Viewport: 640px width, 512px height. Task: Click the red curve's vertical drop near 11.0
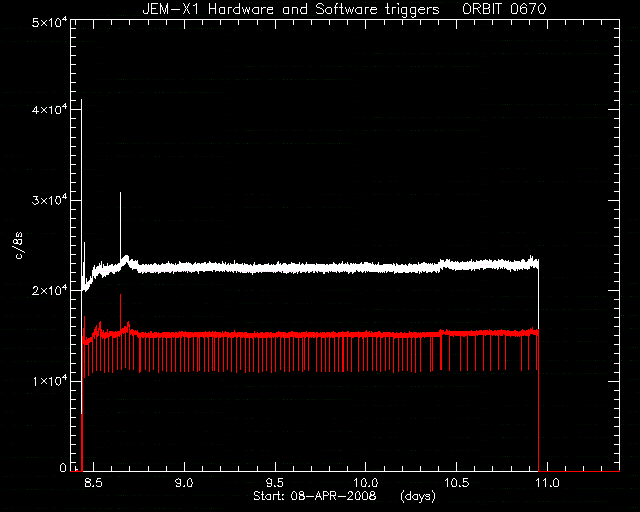(x=539, y=400)
